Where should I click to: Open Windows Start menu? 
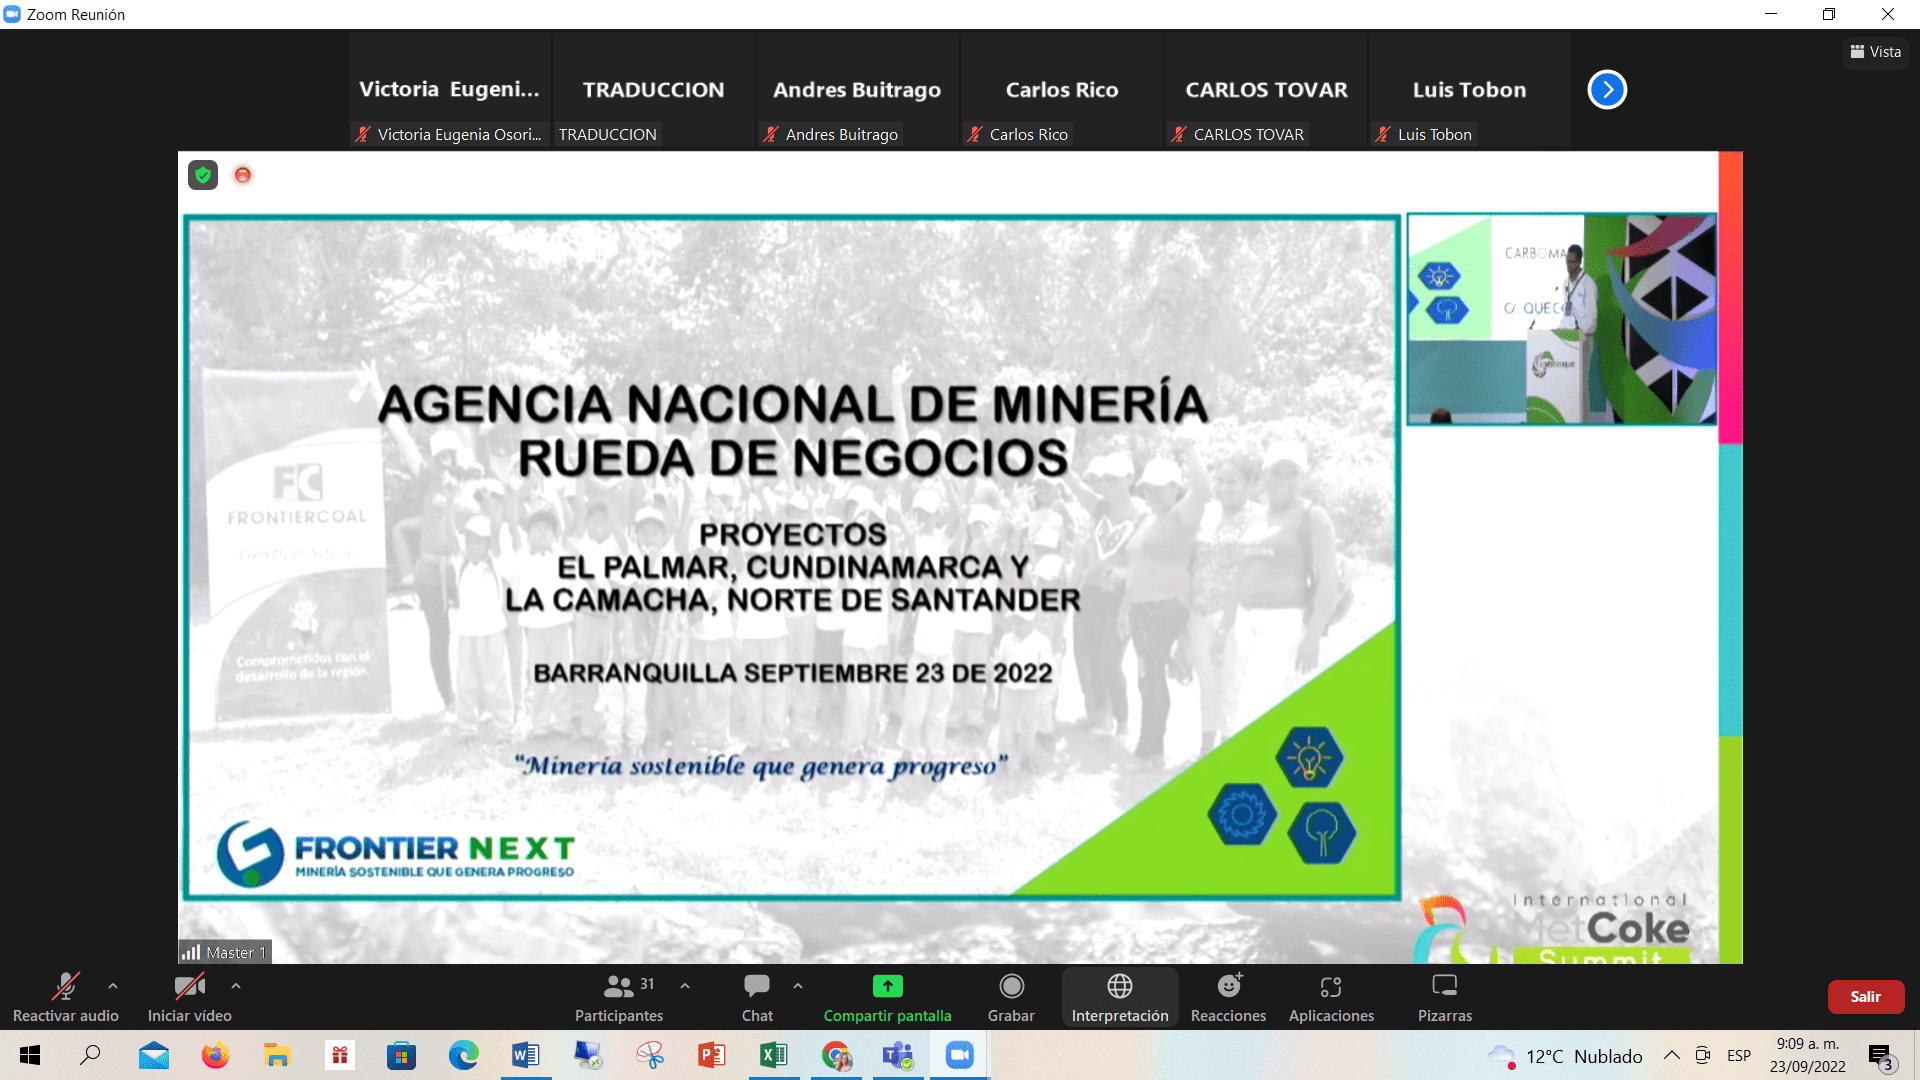pos(30,1055)
